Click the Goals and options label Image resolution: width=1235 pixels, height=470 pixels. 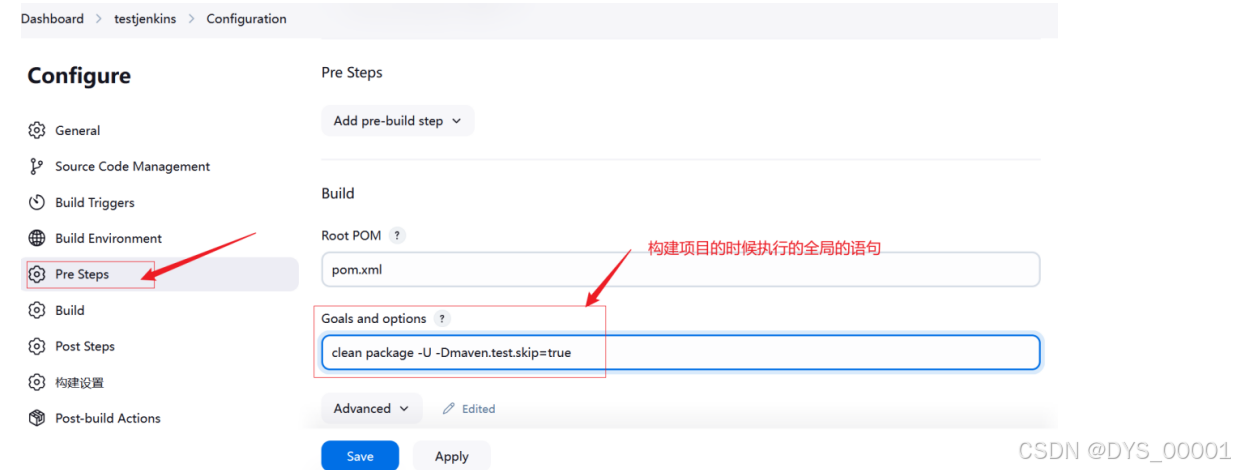coord(374,318)
